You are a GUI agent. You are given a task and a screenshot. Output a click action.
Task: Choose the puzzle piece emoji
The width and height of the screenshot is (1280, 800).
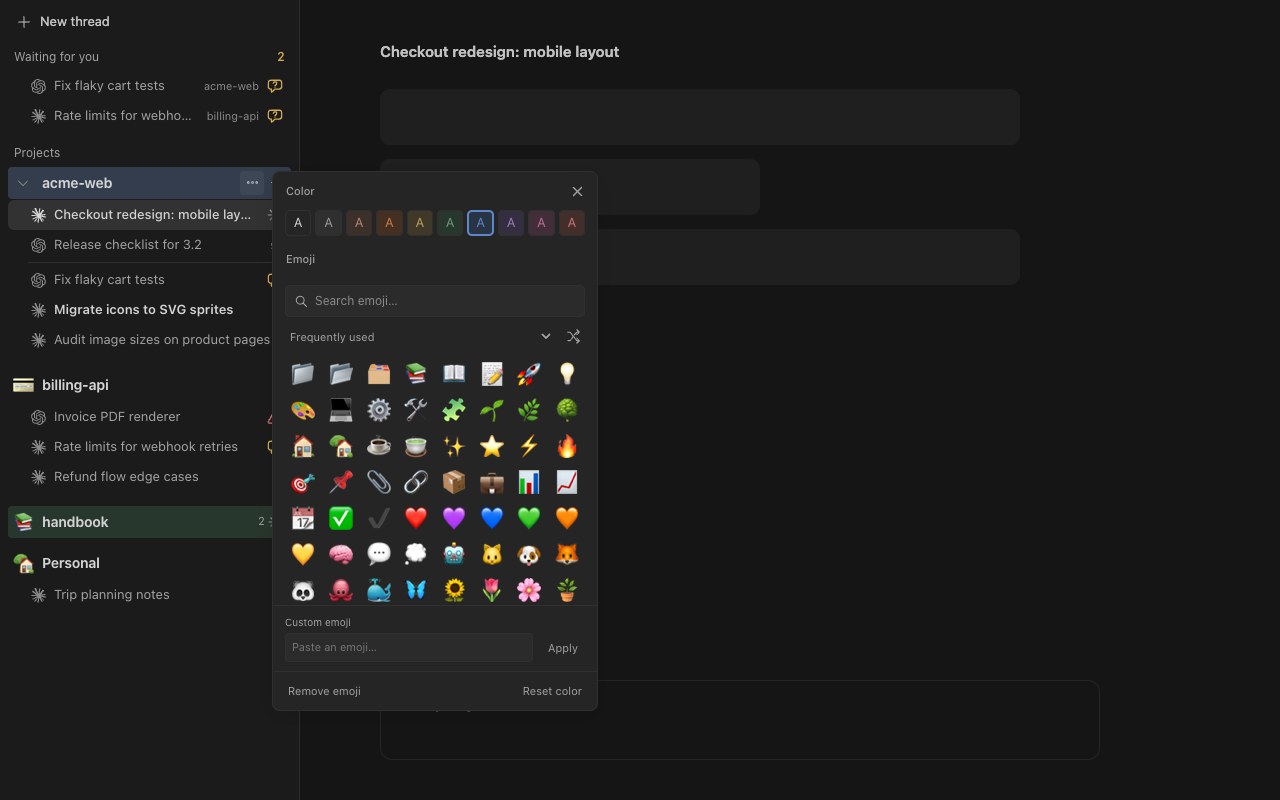point(454,410)
